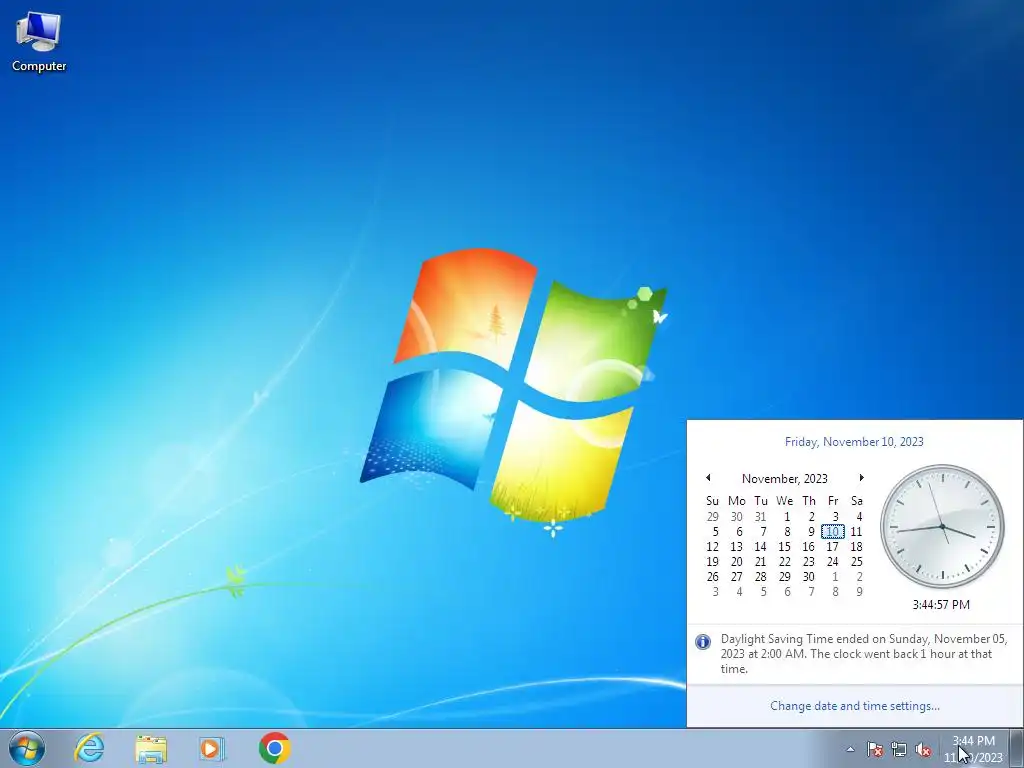Select October 31 in calendar first row
Image resolution: width=1024 pixels, height=768 pixels.
coord(760,517)
